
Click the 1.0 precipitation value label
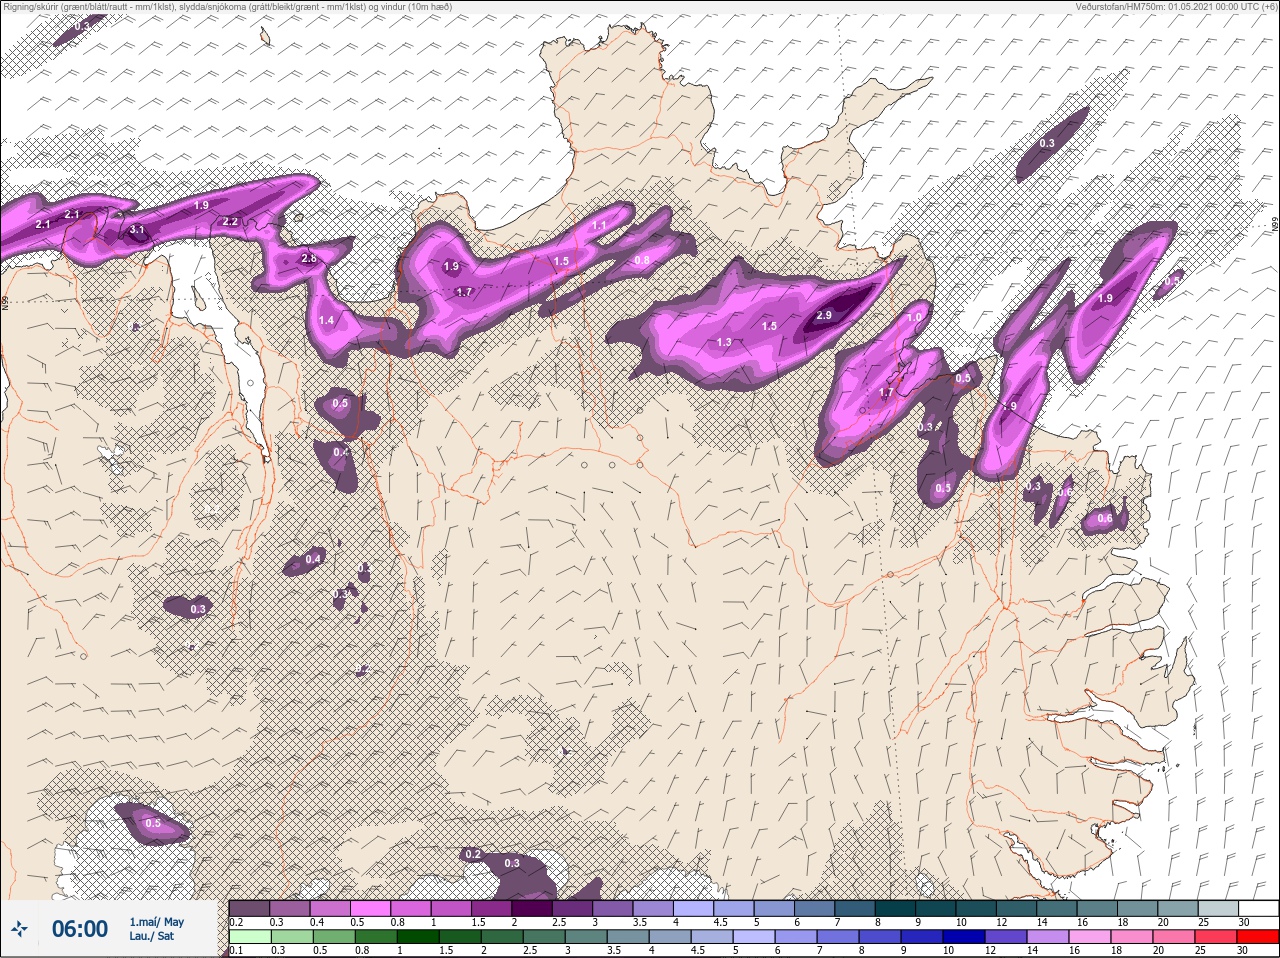pyautogui.click(x=914, y=317)
